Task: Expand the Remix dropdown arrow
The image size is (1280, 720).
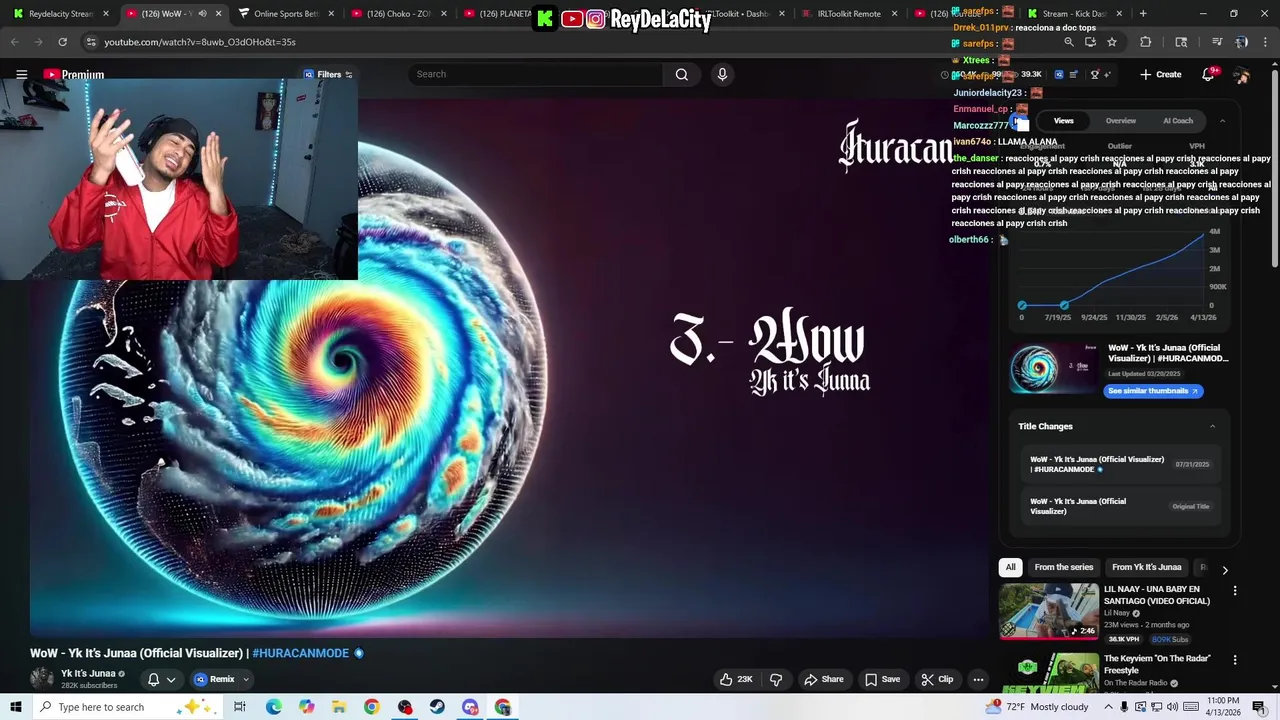Action: [246, 679]
